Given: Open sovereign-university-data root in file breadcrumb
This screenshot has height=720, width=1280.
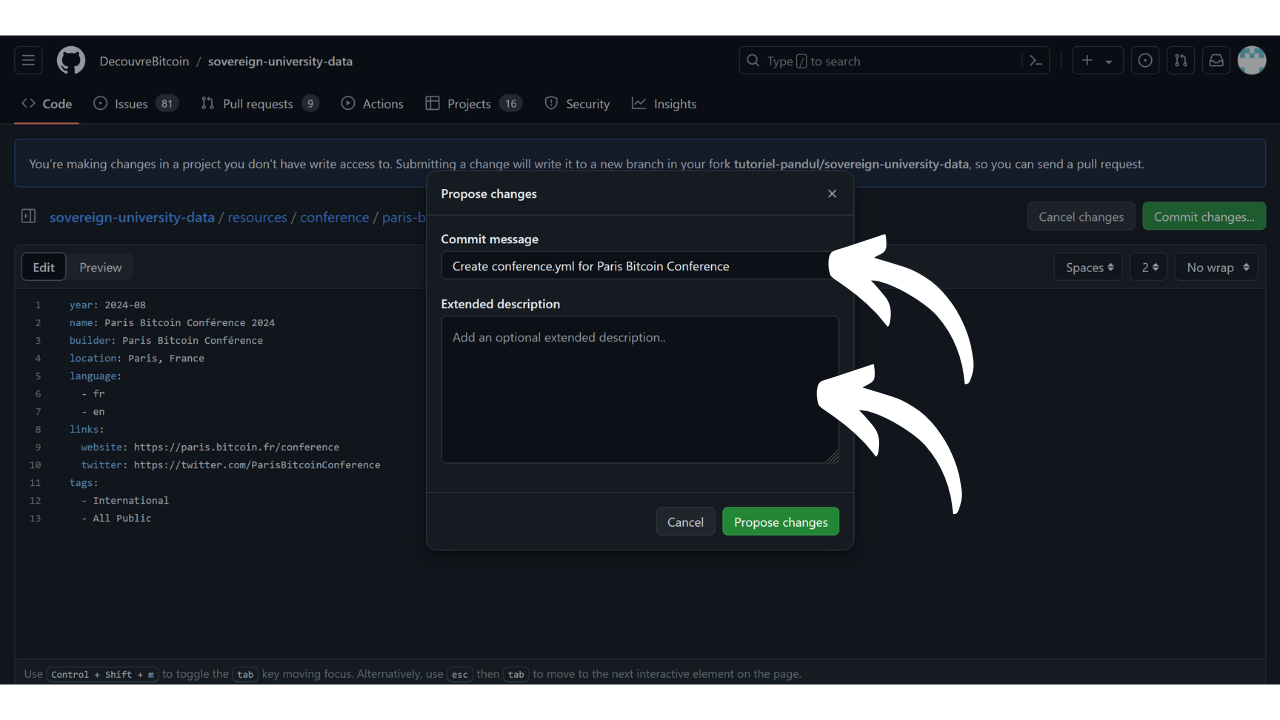Looking at the screenshot, I should click(132, 217).
